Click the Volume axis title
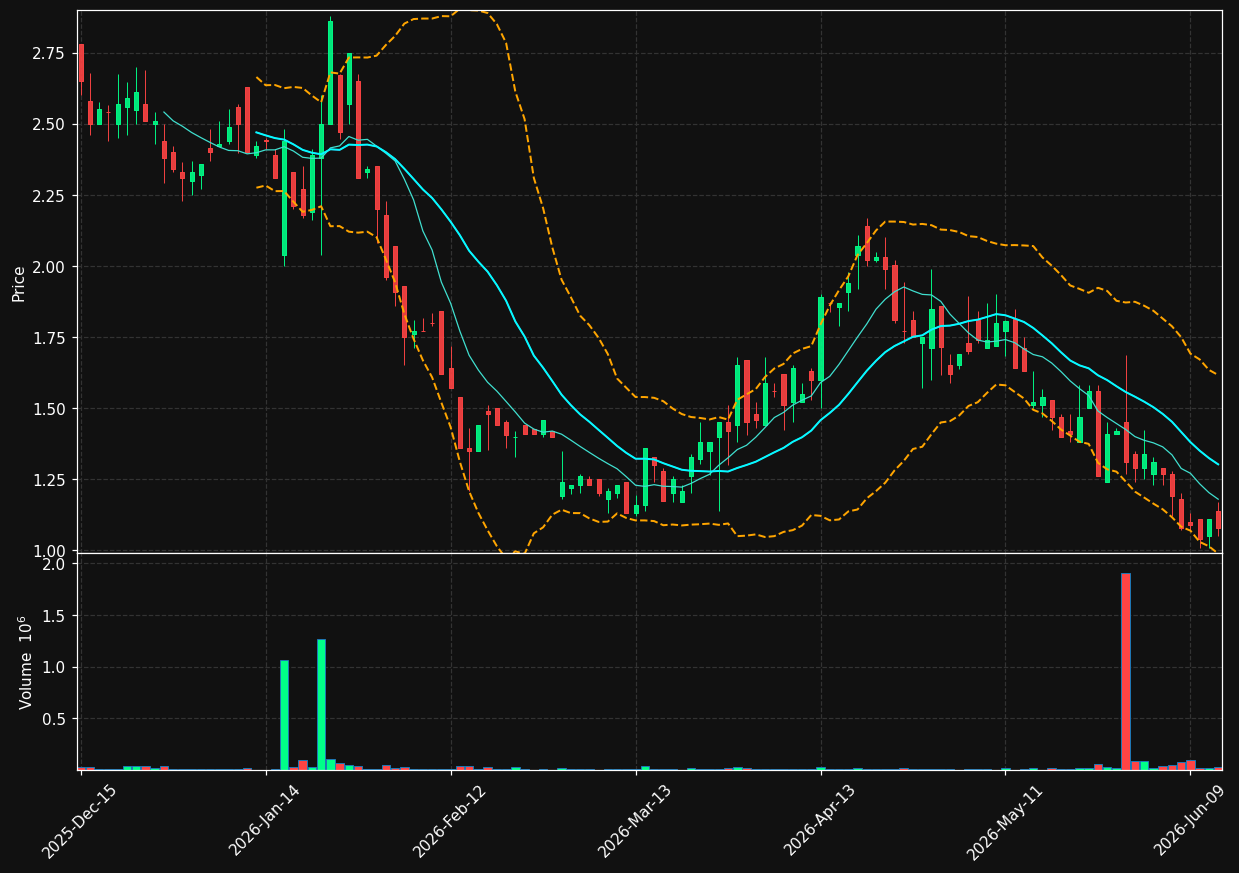The height and width of the screenshot is (873, 1239). 26,662
